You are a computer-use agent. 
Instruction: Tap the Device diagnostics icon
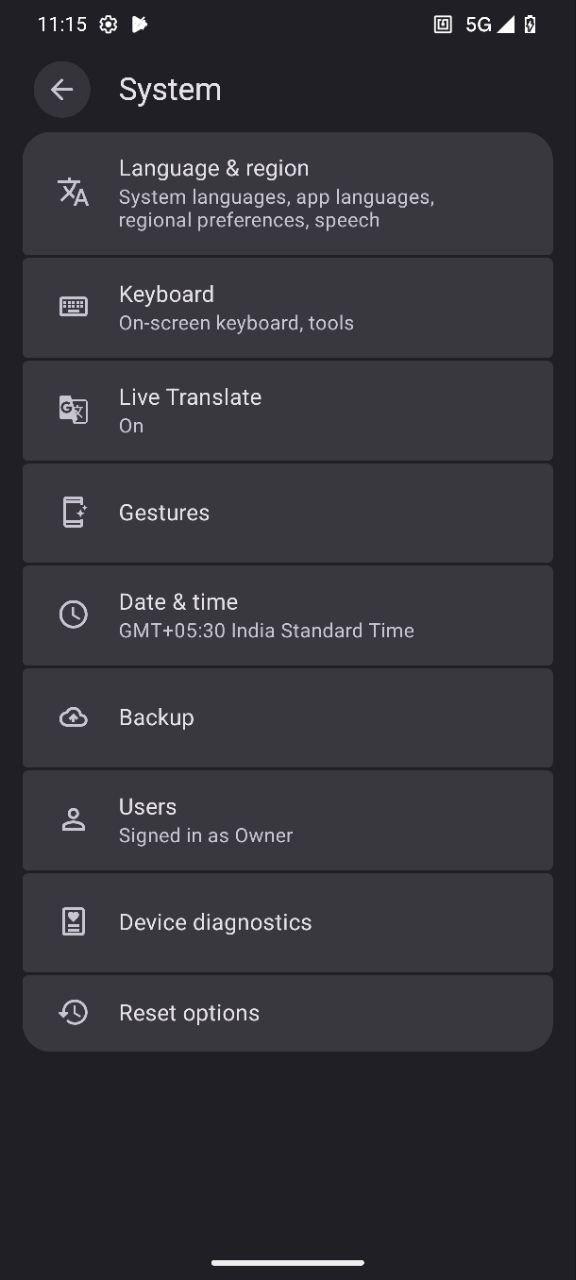(x=73, y=922)
